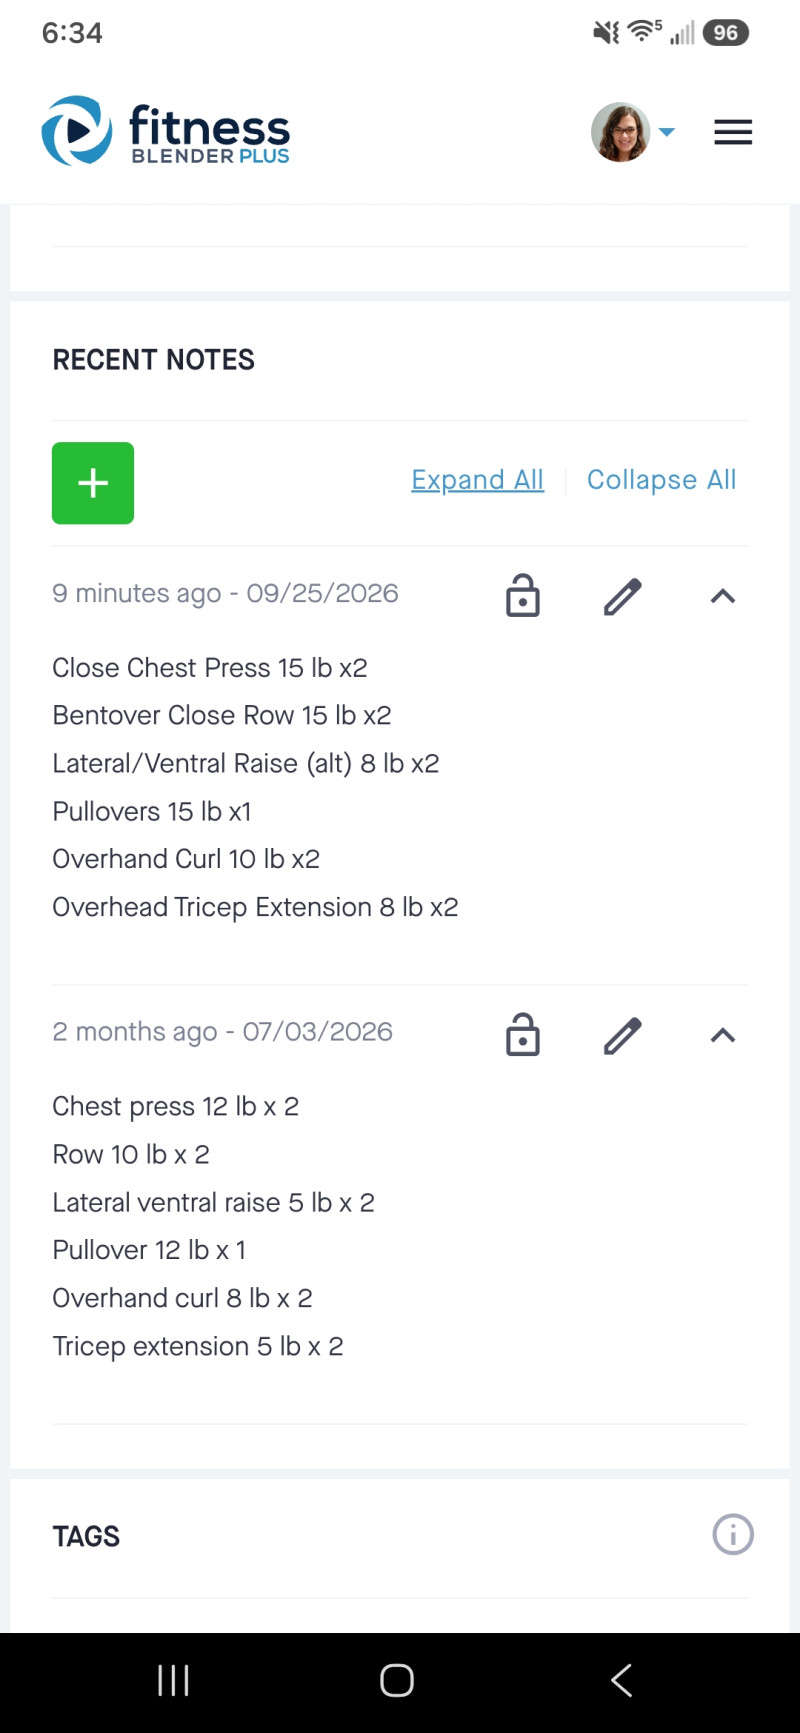800x1733 pixels.
Task: Collapse the 09/25/2026 note with chevron
Action: click(723, 596)
